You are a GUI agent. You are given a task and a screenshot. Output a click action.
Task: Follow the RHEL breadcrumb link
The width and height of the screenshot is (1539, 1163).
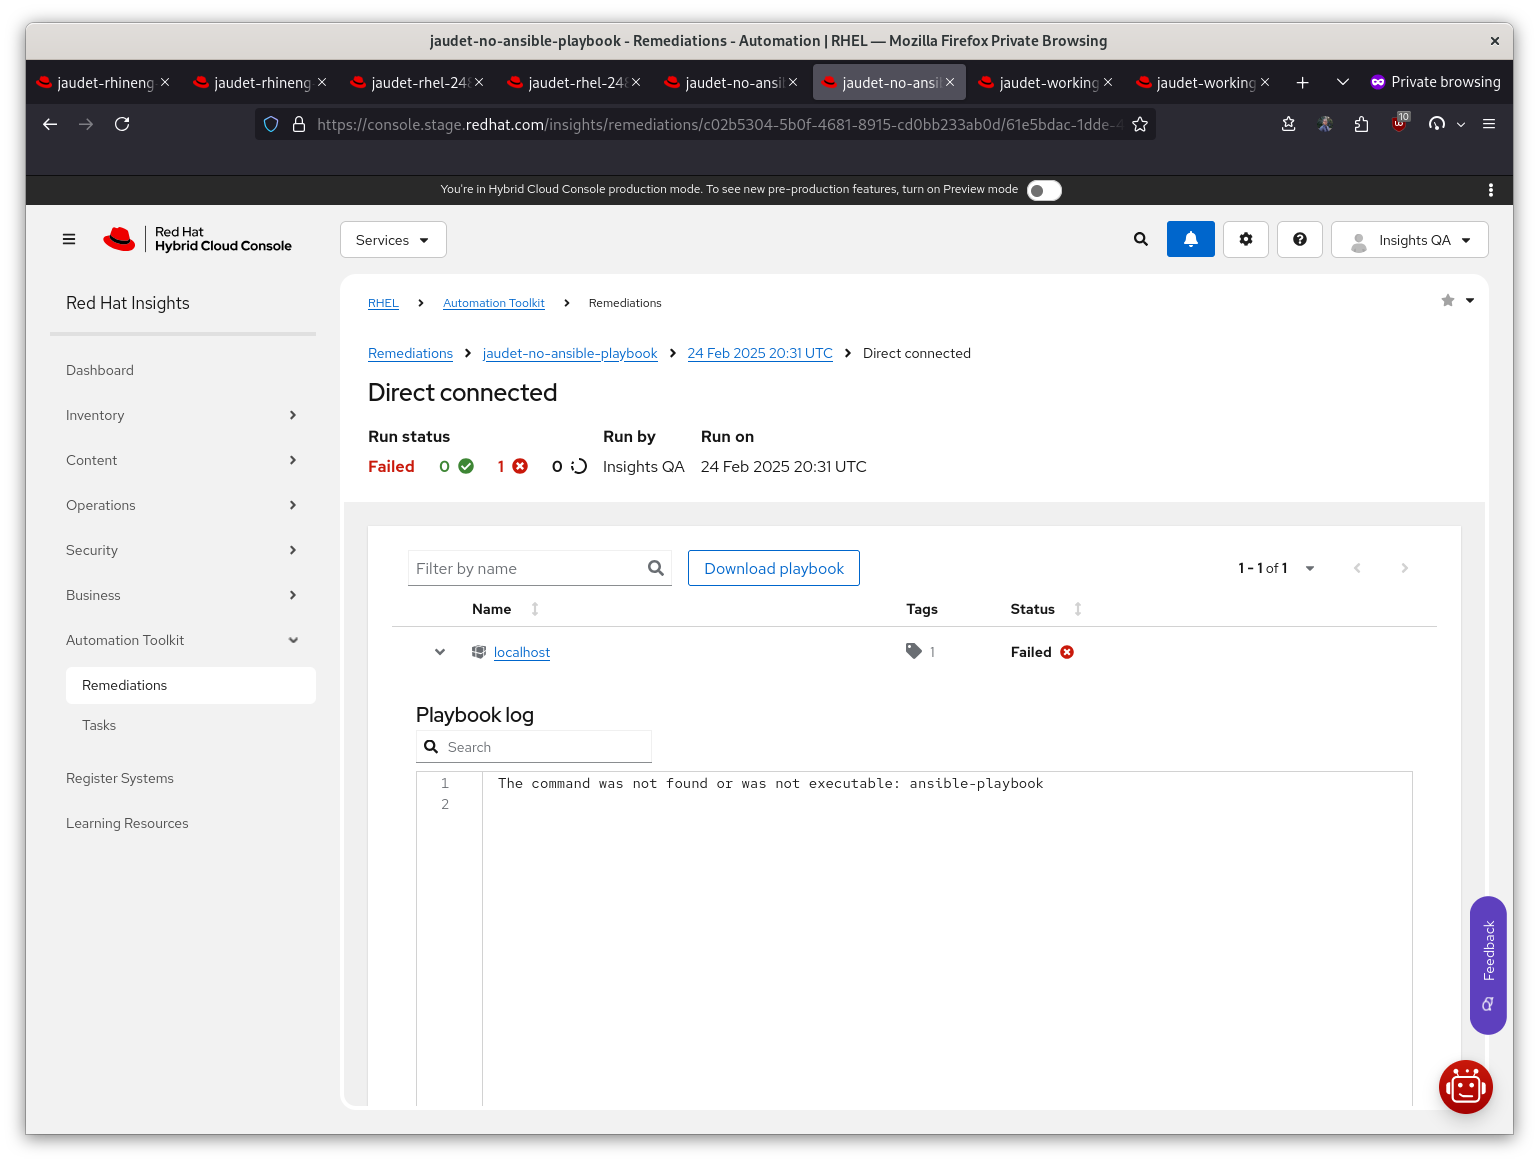click(x=383, y=303)
